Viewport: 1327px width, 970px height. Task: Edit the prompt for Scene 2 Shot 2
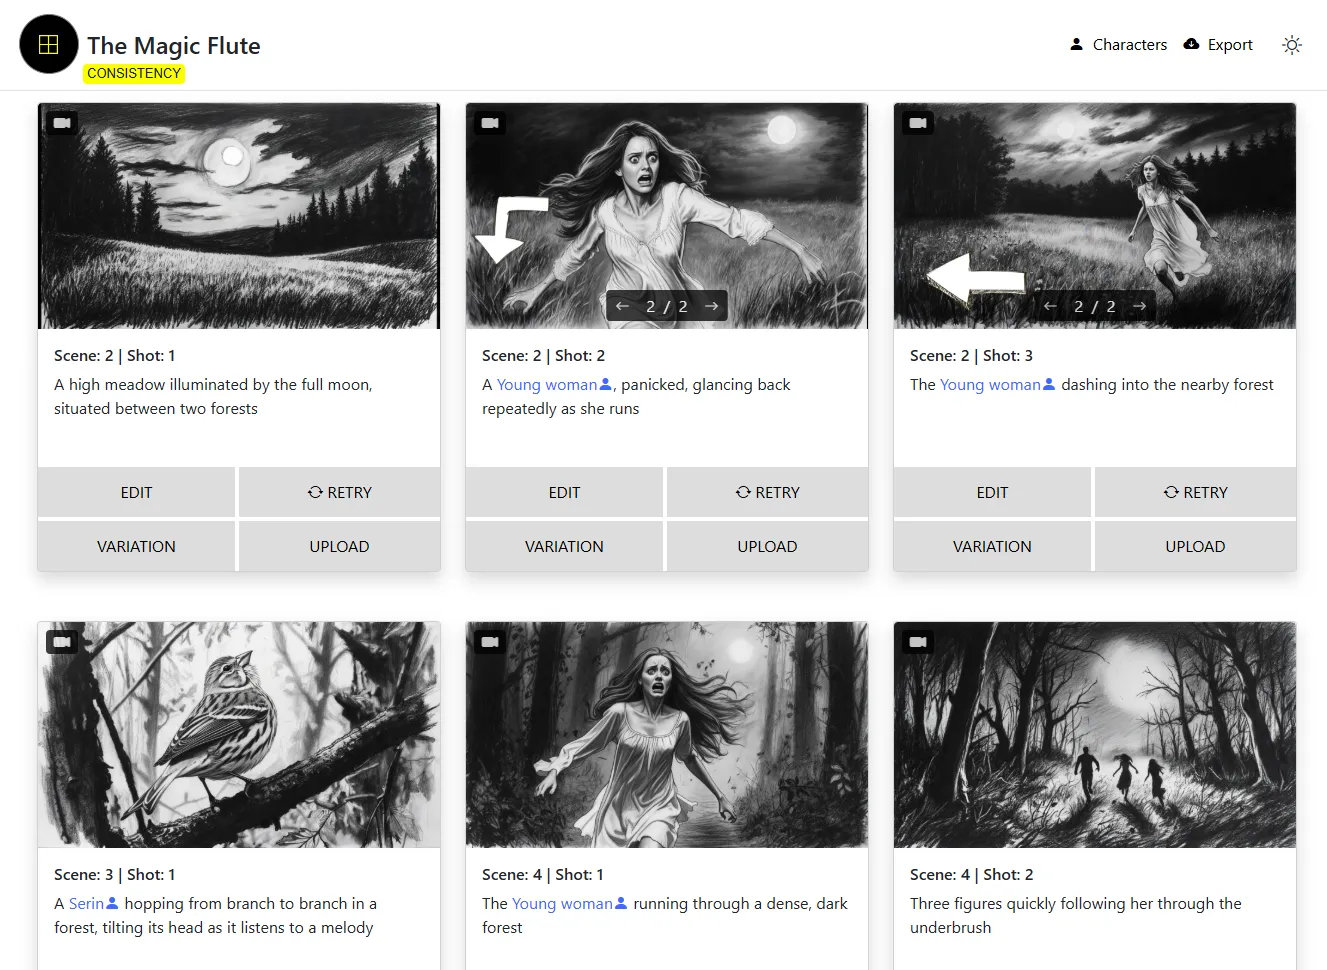coord(564,492)
